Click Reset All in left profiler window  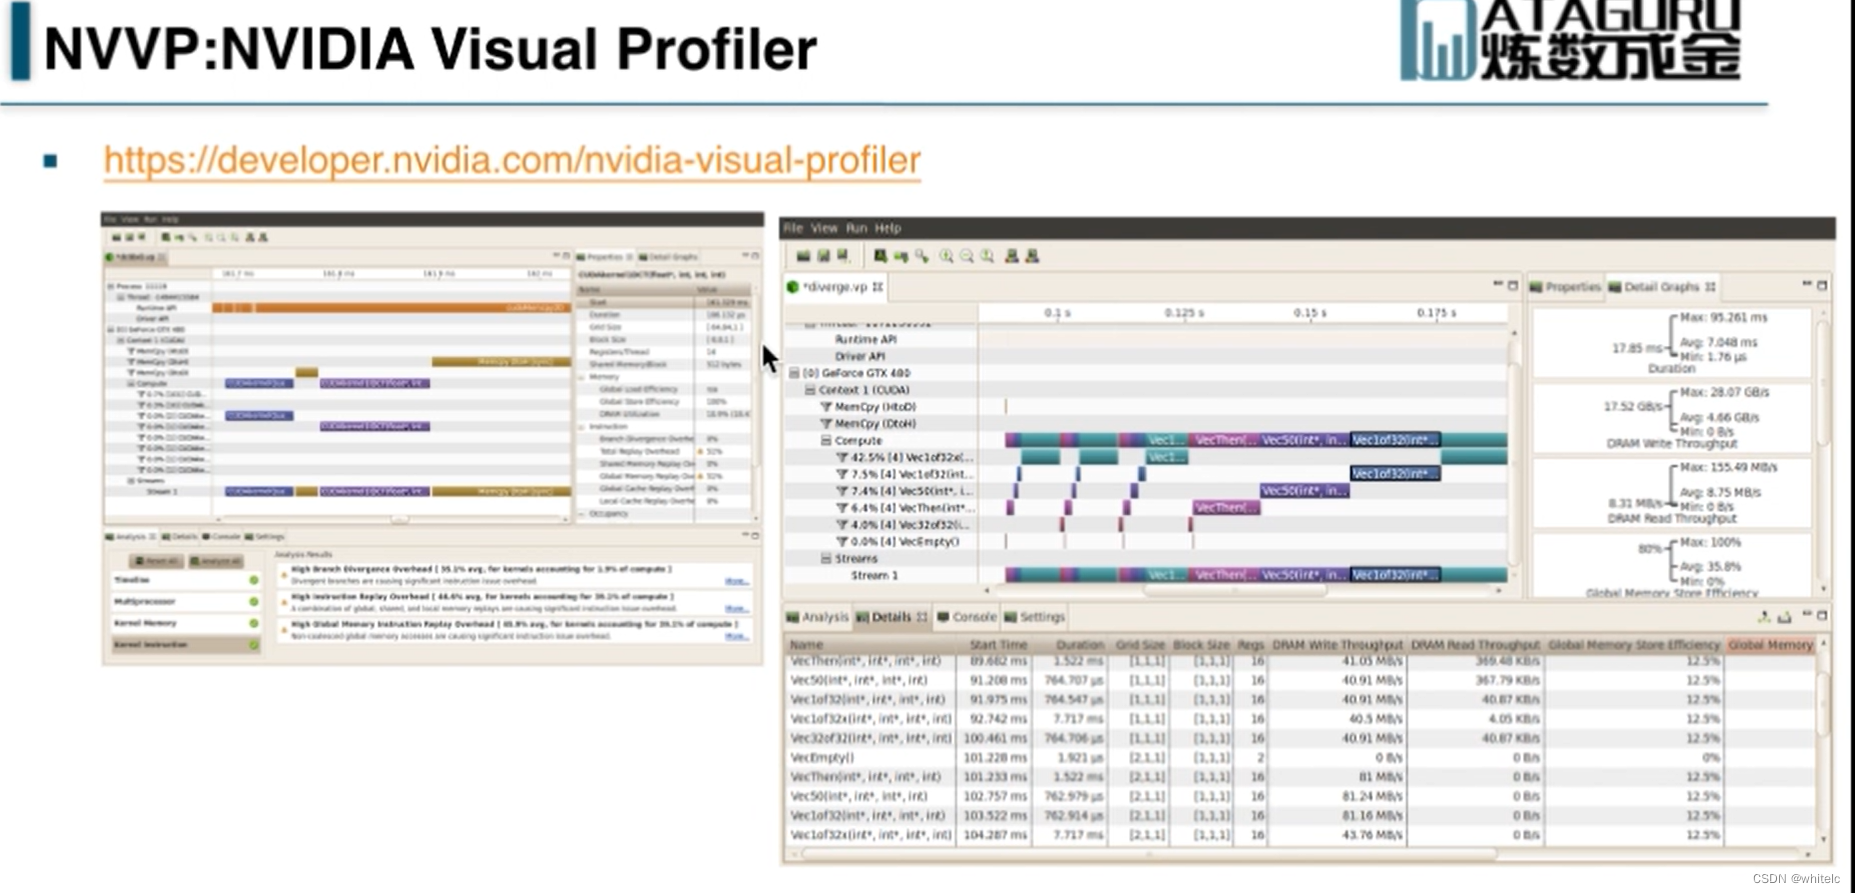[157, 561]
